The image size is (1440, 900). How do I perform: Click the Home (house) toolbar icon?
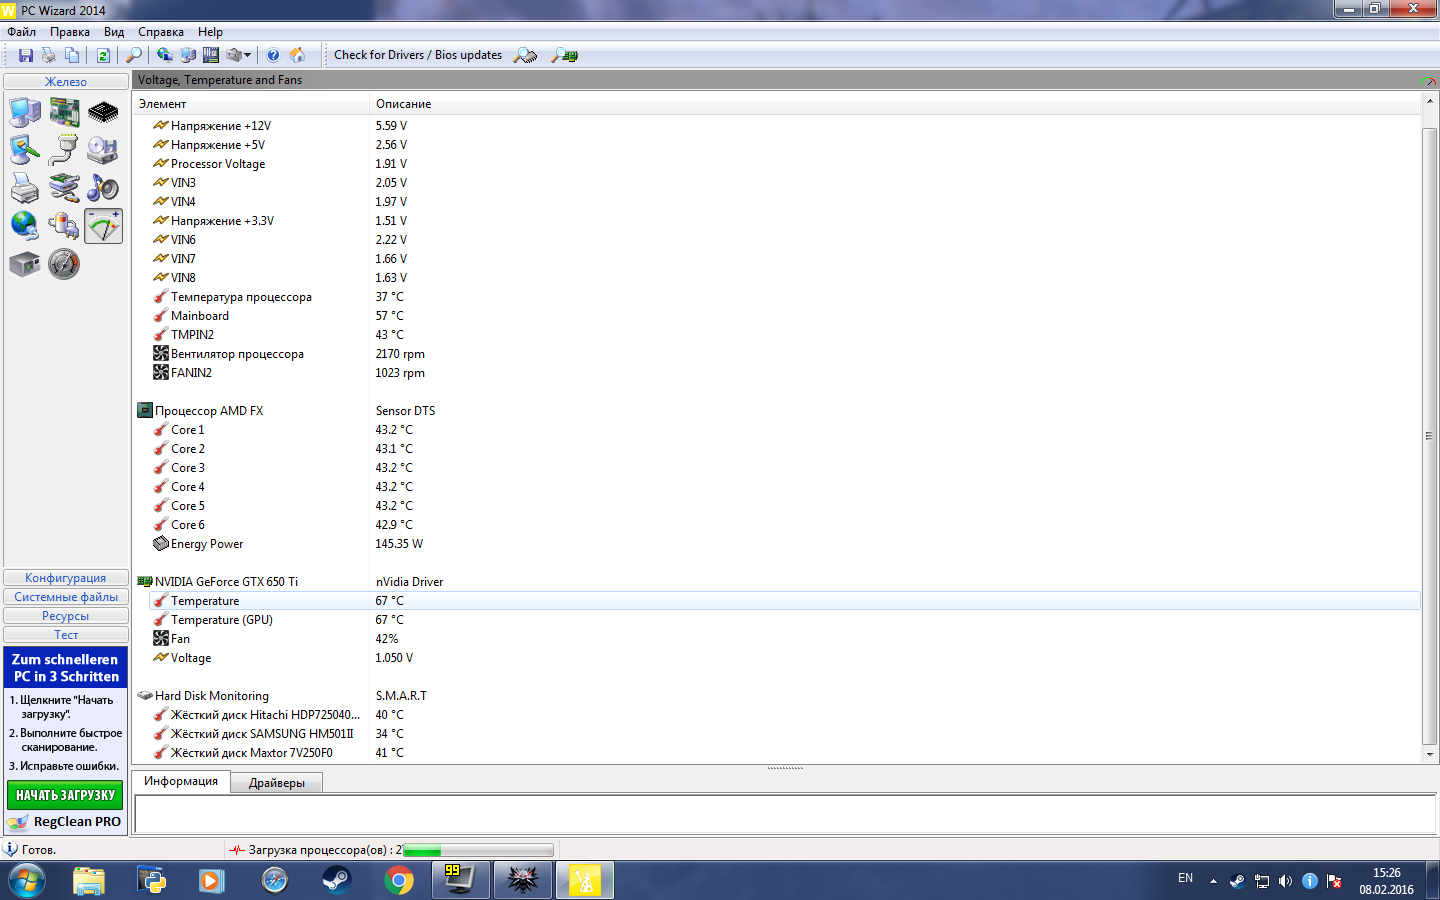(297, 55)
